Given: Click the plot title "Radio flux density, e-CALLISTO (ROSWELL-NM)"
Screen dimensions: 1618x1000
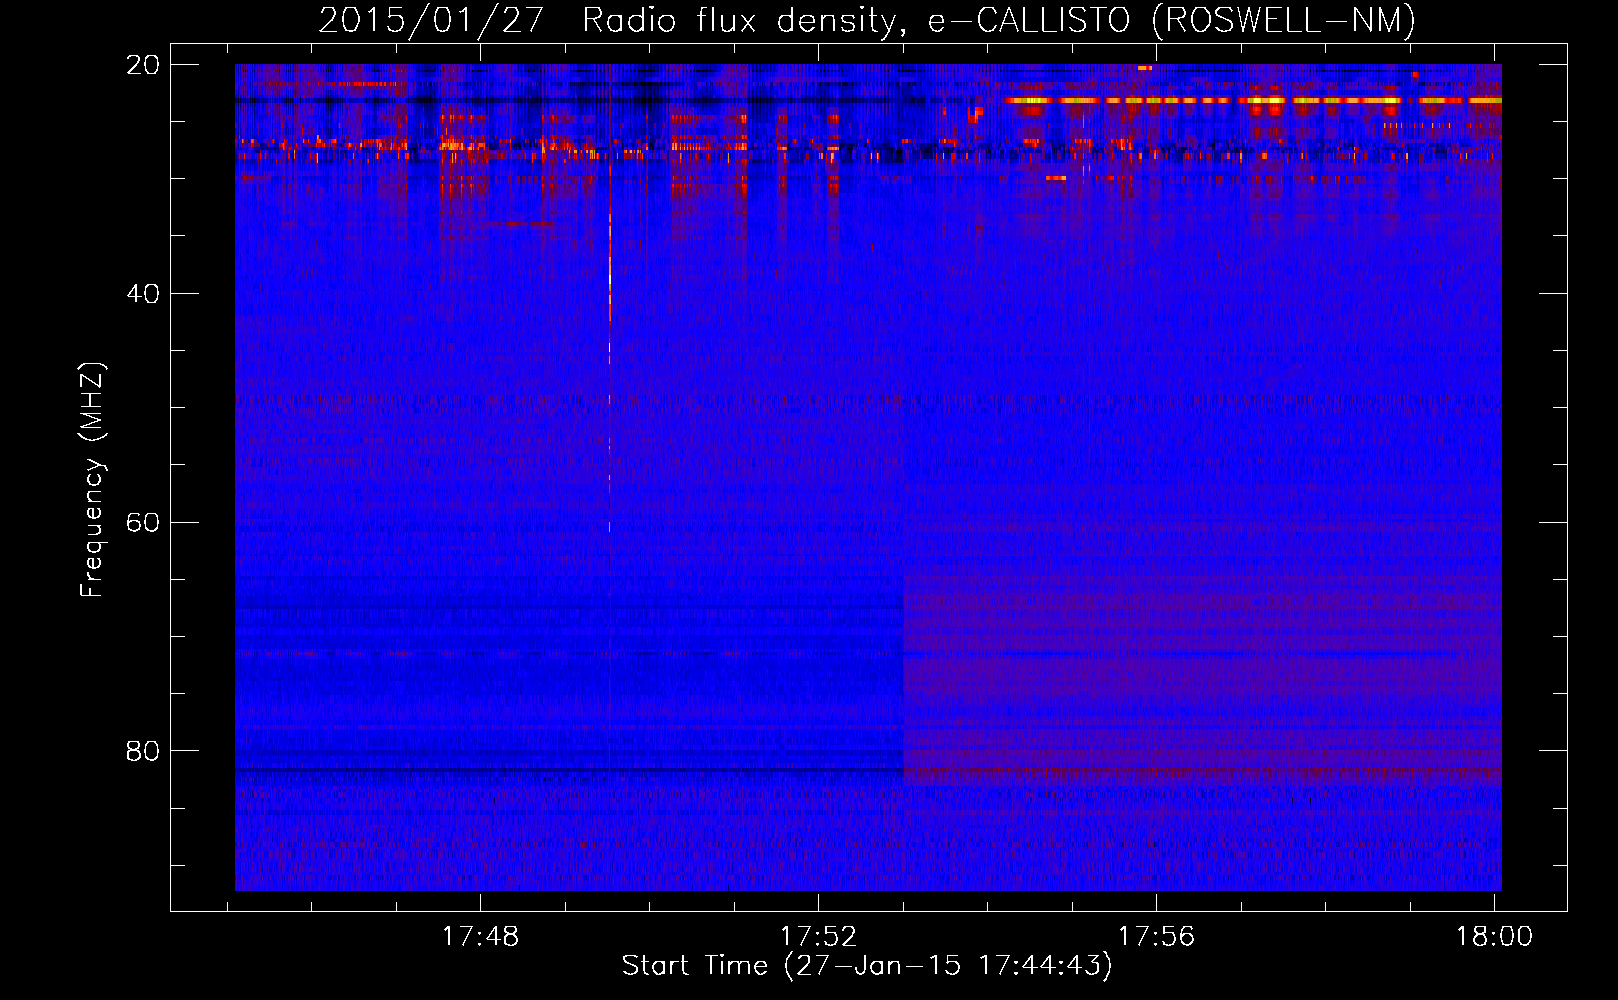Looking at the screenshot, I should pyautogui.click(x=999, y=21).
